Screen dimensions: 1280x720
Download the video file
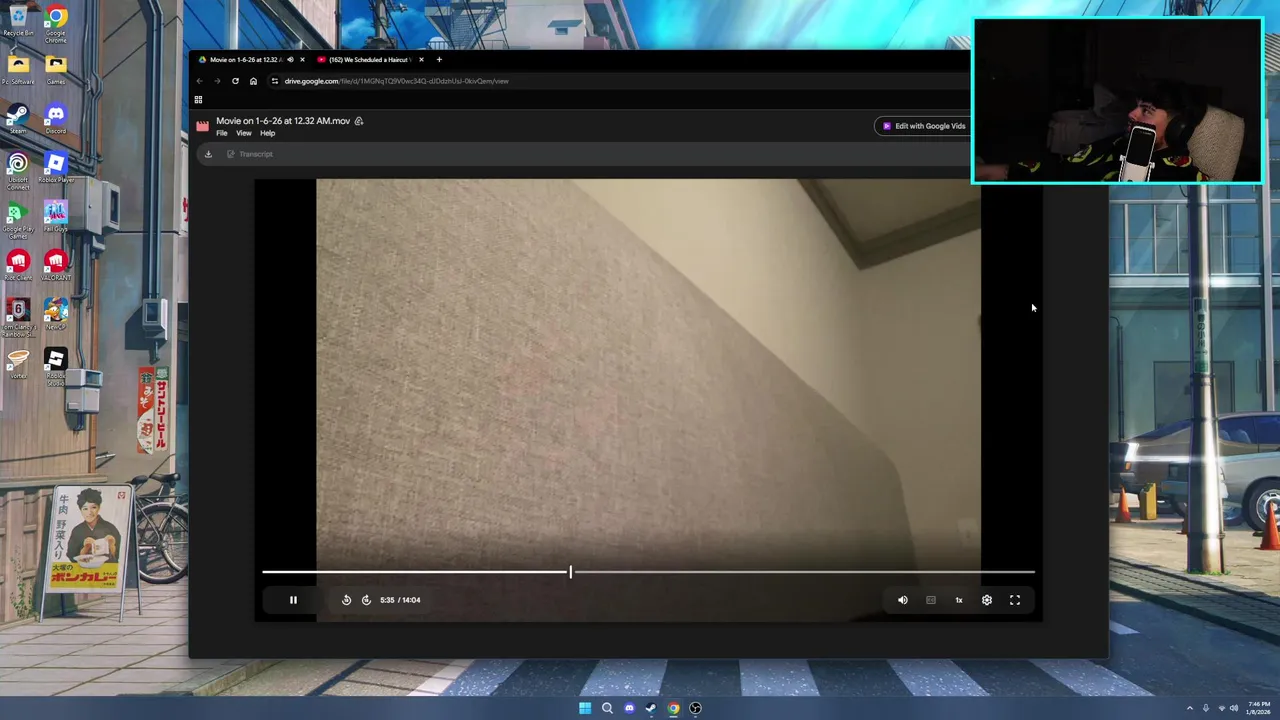point(208,154)
